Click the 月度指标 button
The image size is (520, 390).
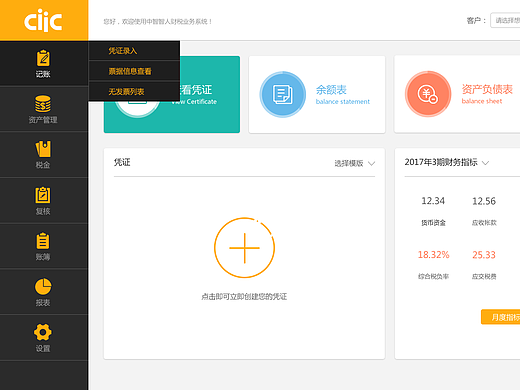coord(500,317)
